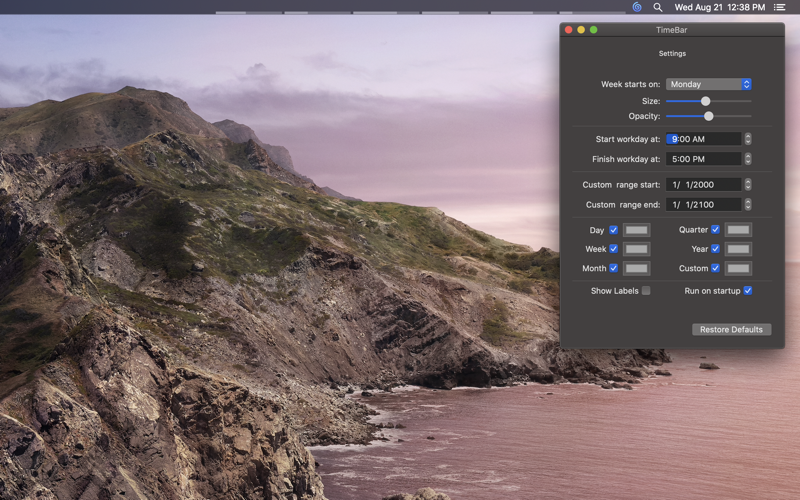The width and height of the screenshot is (800, 500).
Task: Enable the Show Labels checkbox
Action: pyautogui.click(x=646, y=291)
